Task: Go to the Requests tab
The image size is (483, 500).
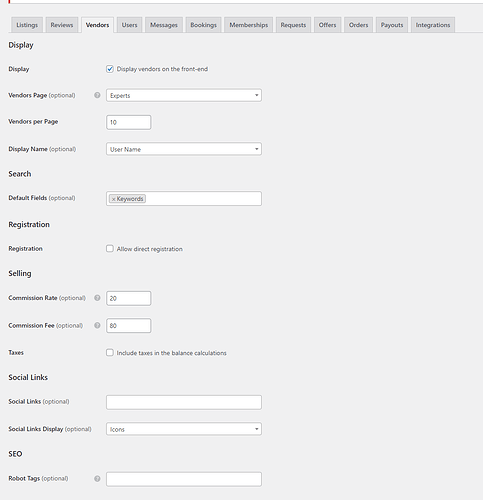Action: pos(293,25)
